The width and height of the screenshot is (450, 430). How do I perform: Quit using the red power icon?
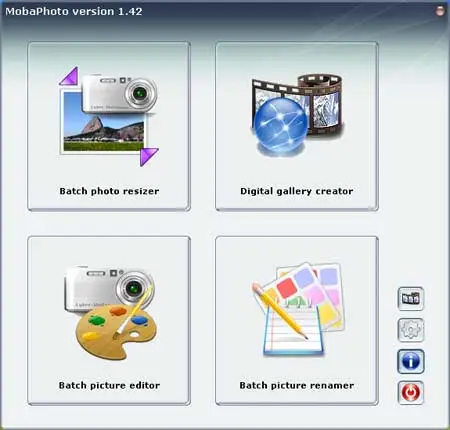tap(411, 392)
